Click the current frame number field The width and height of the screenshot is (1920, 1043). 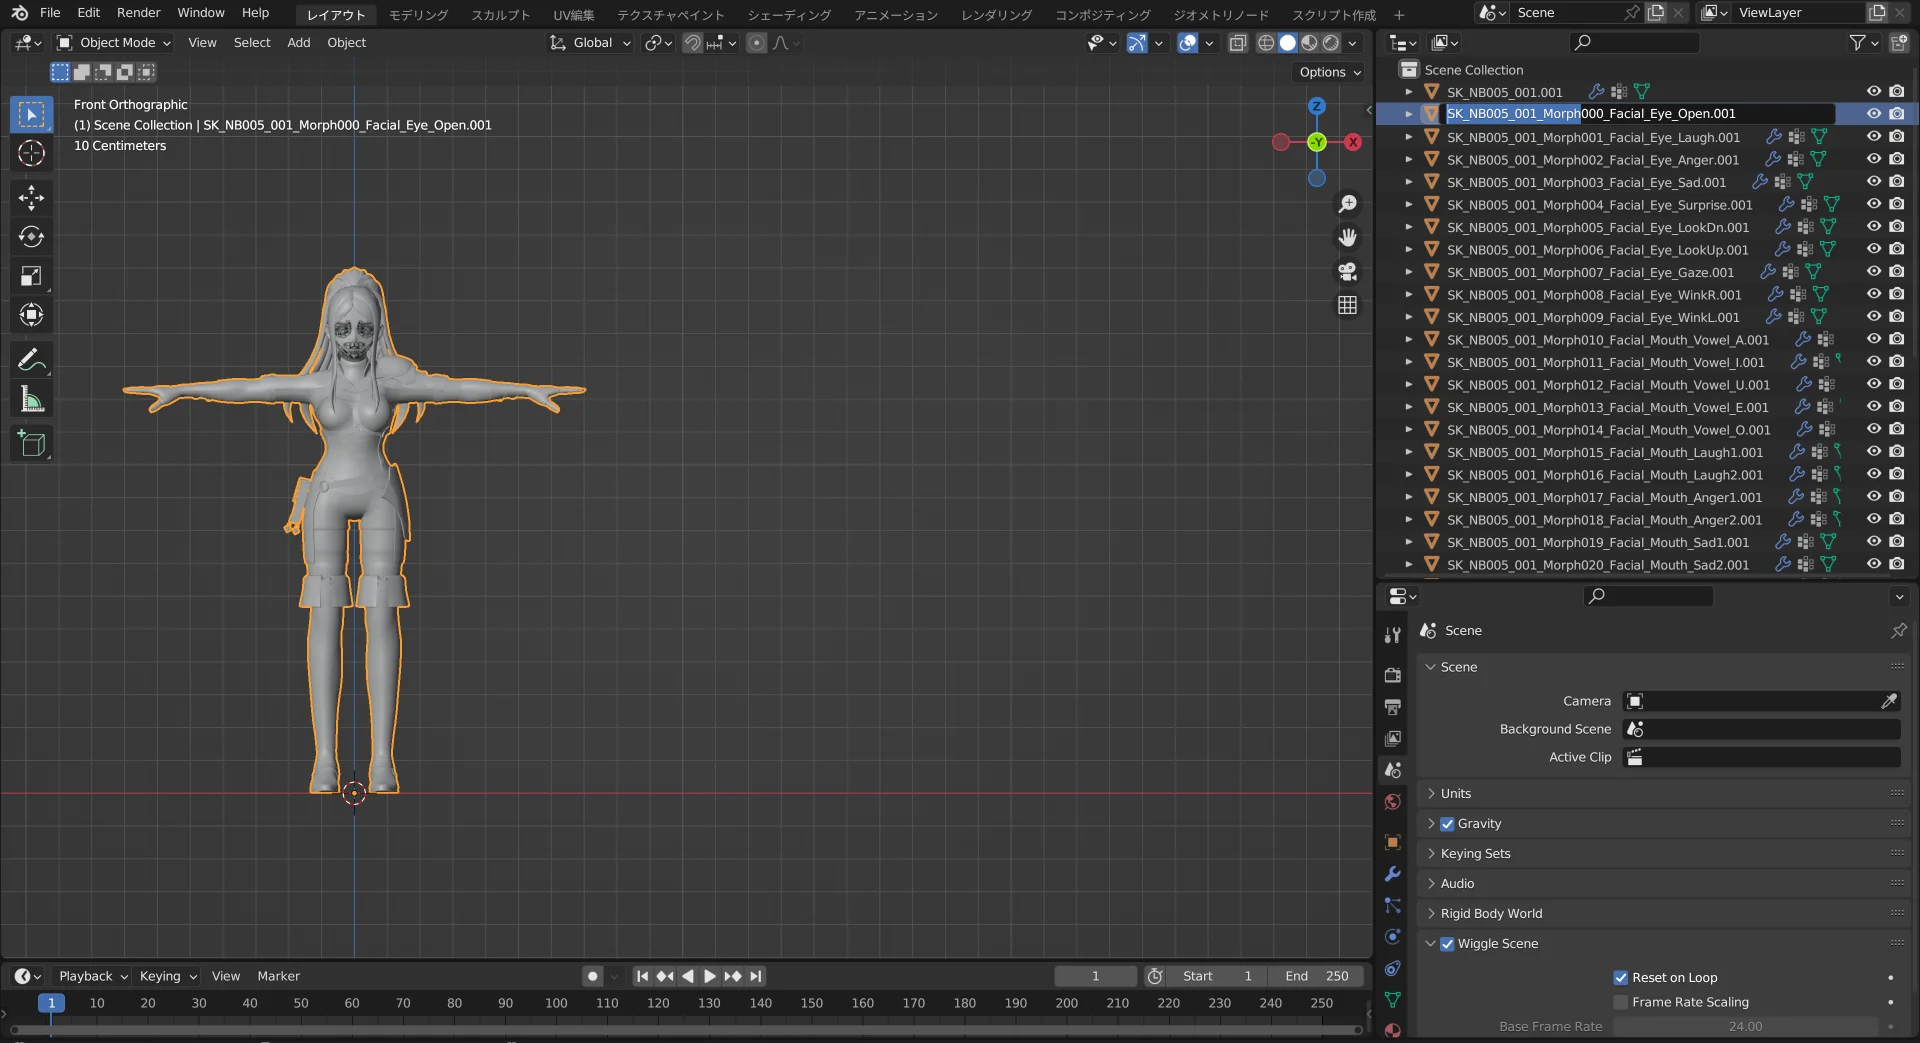click(x=1095, y=976)
